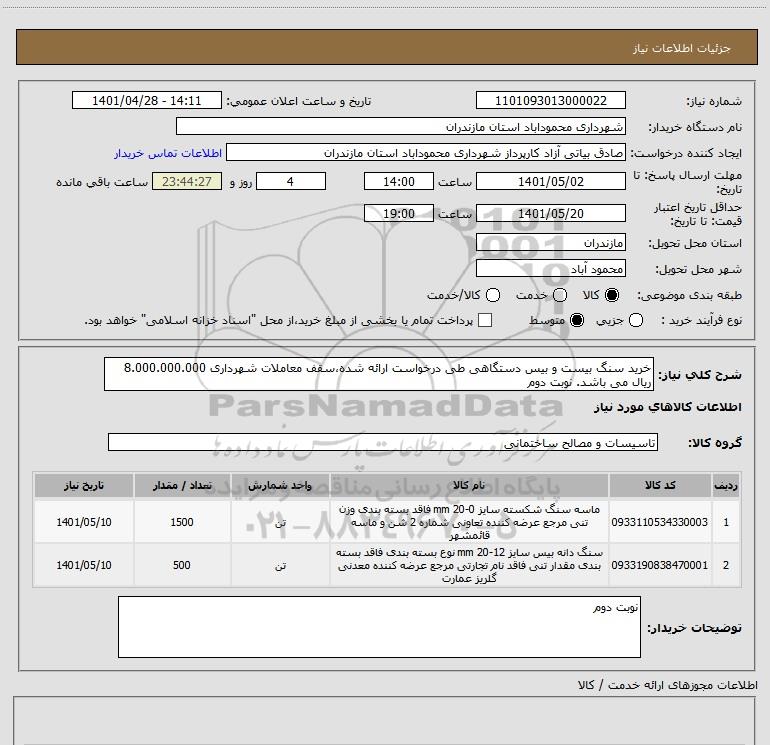This screenshot has width=770, height=745.
Task: Click row number 2 cell
Action: point(726,565)
